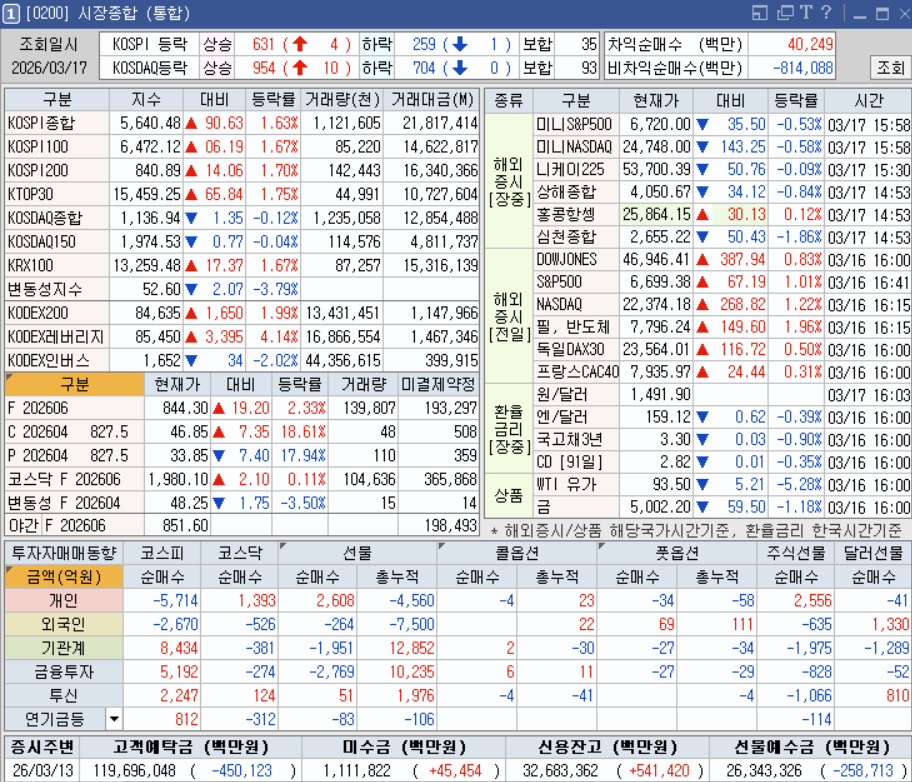Select the KOSDAQ종합 row label
Image resolution: width=912 pixels, height=782 pixels.
pos(57,218)
